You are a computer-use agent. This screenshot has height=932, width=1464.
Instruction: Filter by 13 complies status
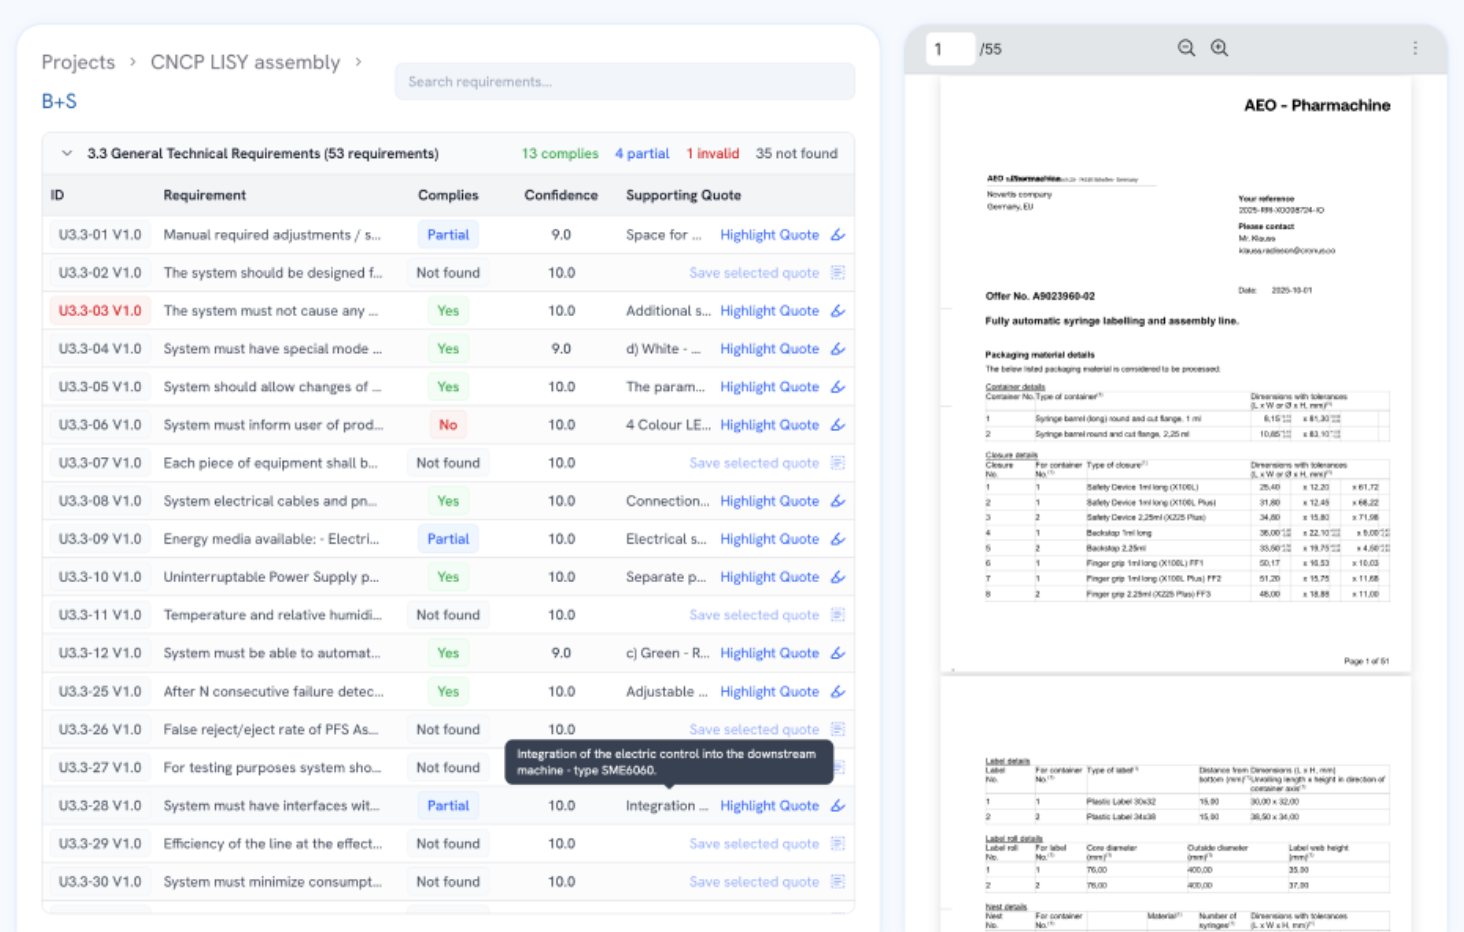click(559, 154)
